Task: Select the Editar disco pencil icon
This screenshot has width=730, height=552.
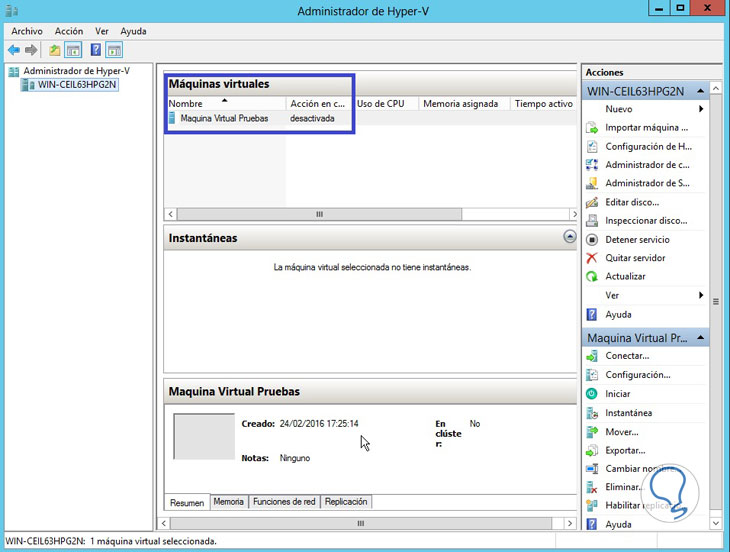Action: tap(592, 202)
